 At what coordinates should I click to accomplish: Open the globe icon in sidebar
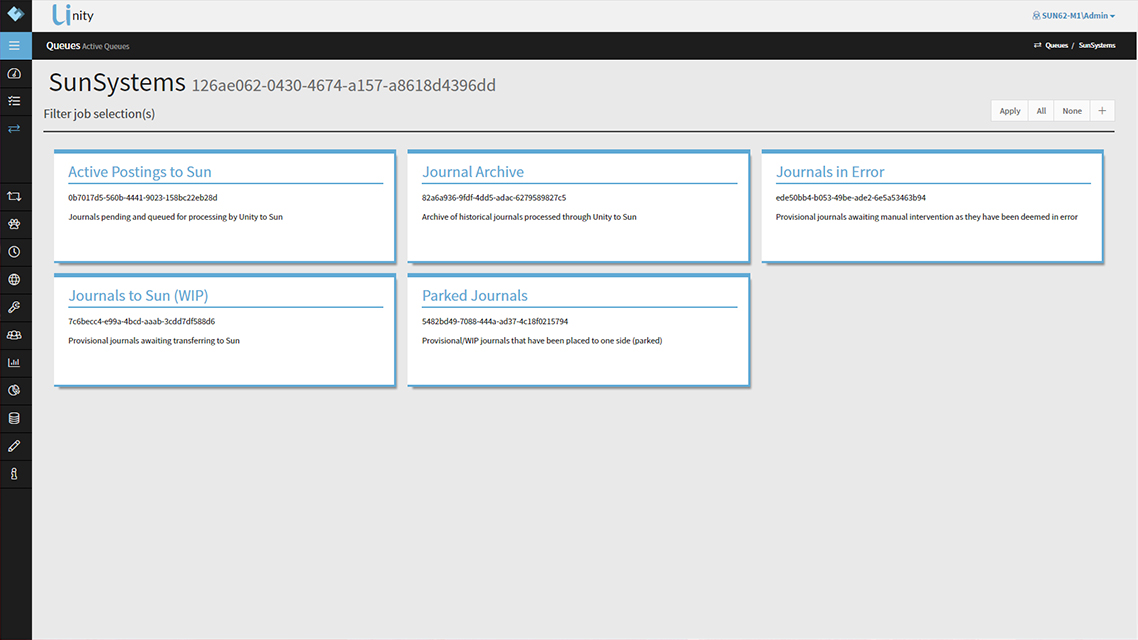pyautogui.click(x=15, y=279)
